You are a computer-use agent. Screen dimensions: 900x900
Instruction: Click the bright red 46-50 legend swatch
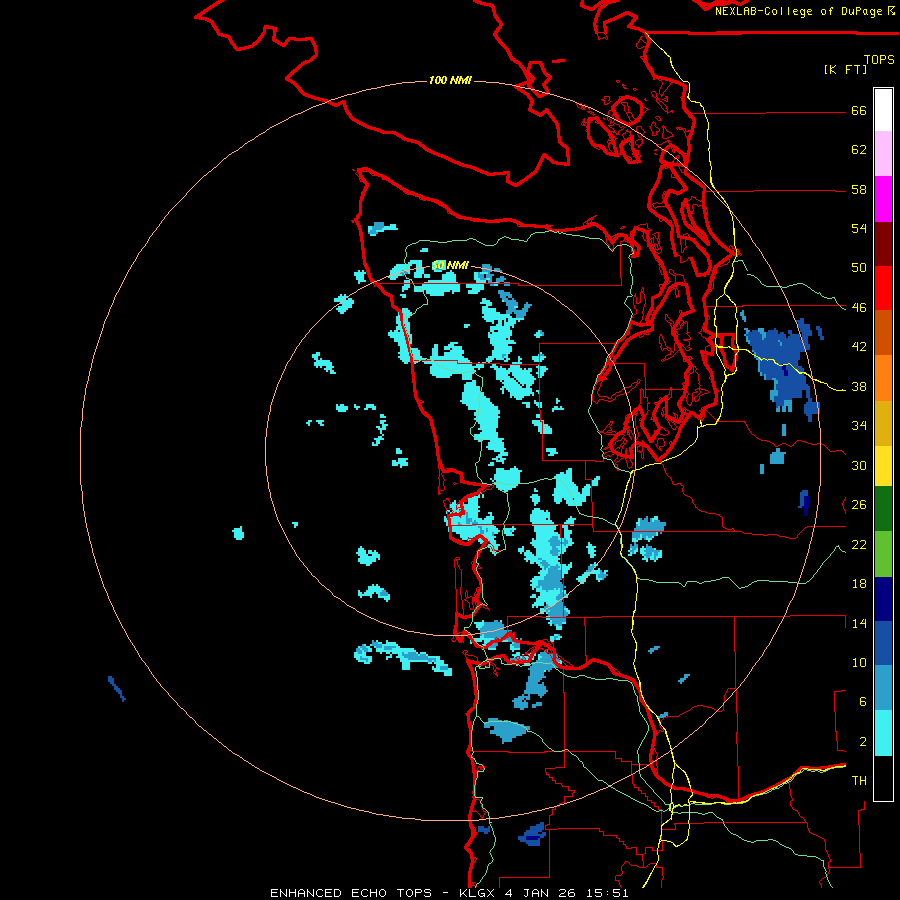(x=883, y=288)
